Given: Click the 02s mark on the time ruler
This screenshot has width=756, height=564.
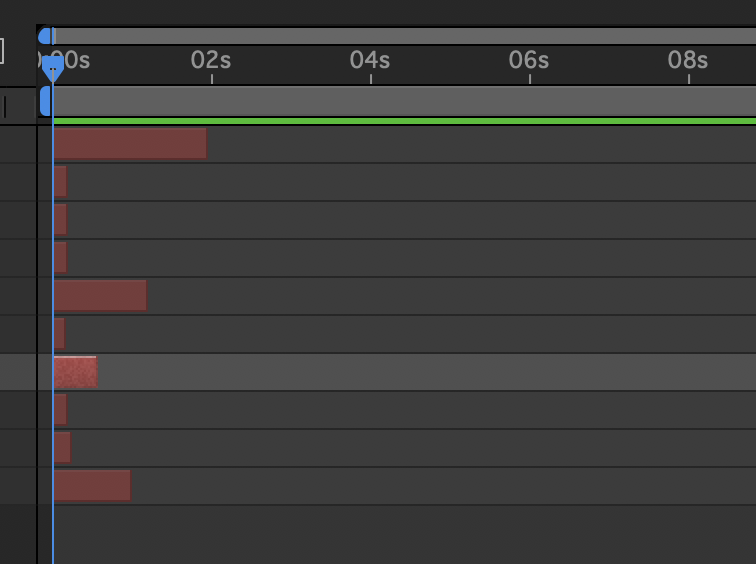Looking at the screenshot, I should pos(211,62).
